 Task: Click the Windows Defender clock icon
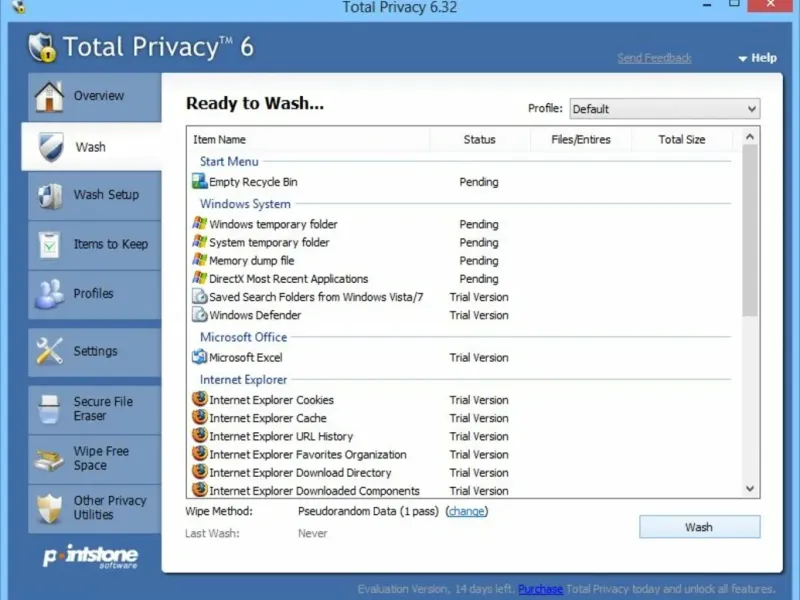click(x=199, y=315)
